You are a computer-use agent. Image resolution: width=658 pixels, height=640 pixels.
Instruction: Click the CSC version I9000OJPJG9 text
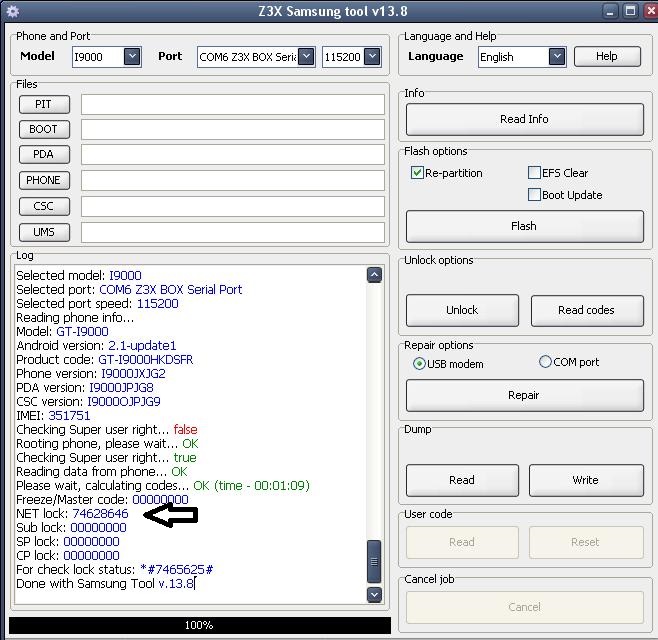click(124, 402)
